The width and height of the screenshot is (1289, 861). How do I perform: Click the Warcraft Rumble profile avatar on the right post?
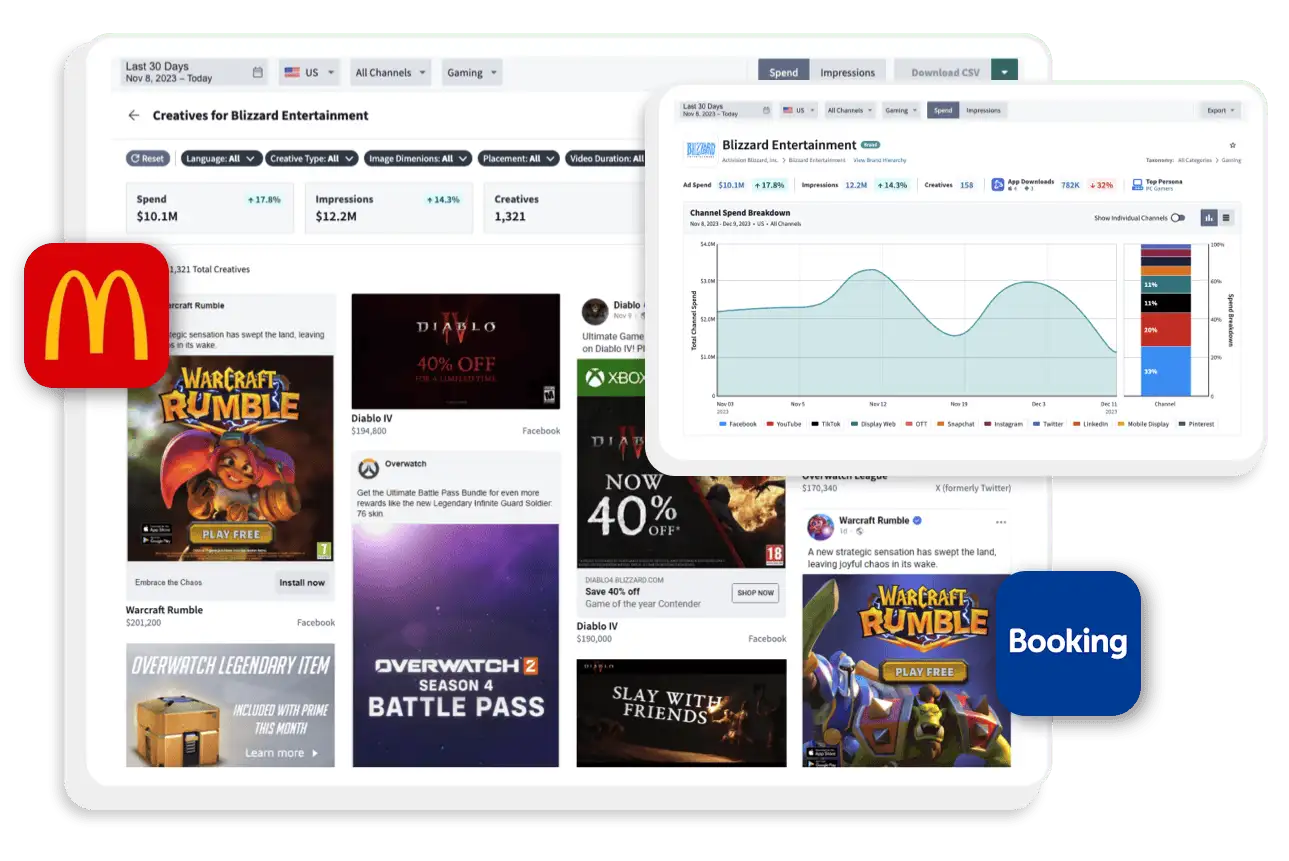(x=820, y=526)
